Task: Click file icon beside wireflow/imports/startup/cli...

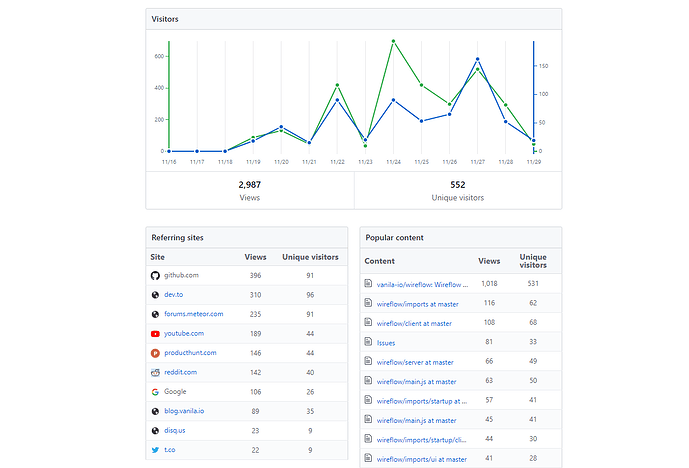Action: coord(368,439)
